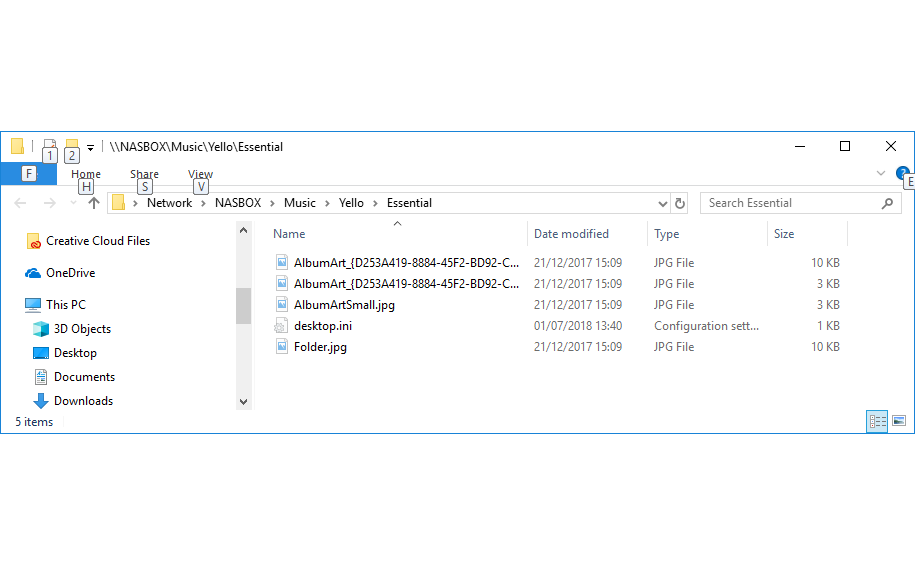Click the search magnifier icon
915x564 pixels.
(887, 203)
